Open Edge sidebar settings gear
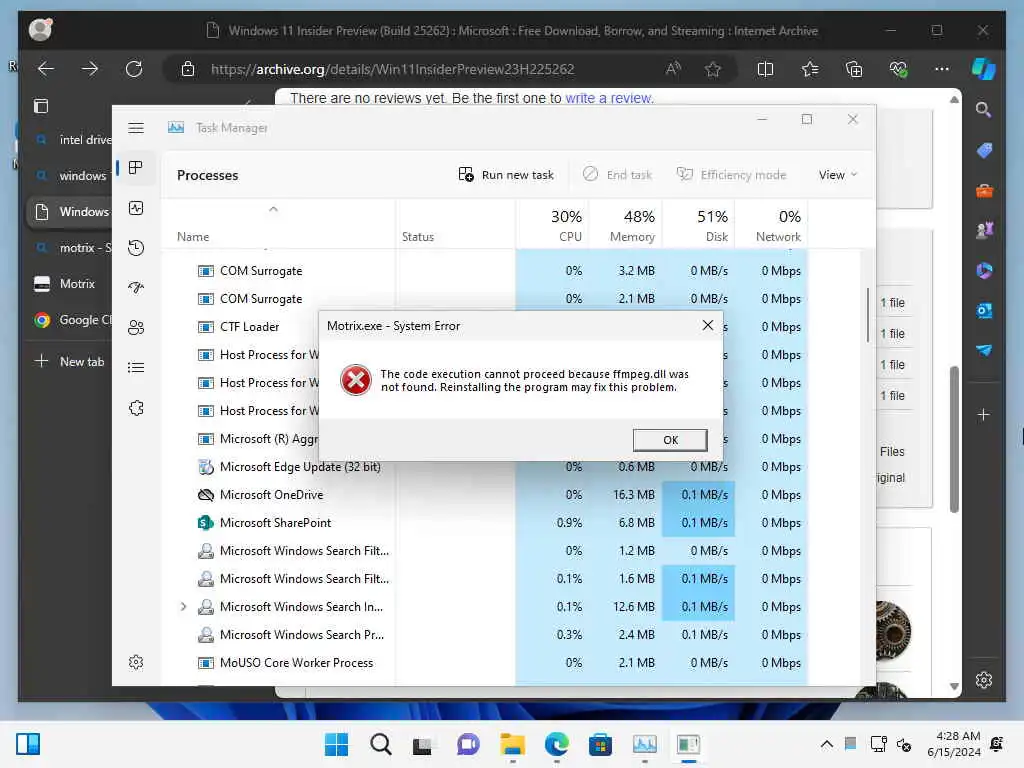Viewport: 1024px width, 768px height. (984, 680)
